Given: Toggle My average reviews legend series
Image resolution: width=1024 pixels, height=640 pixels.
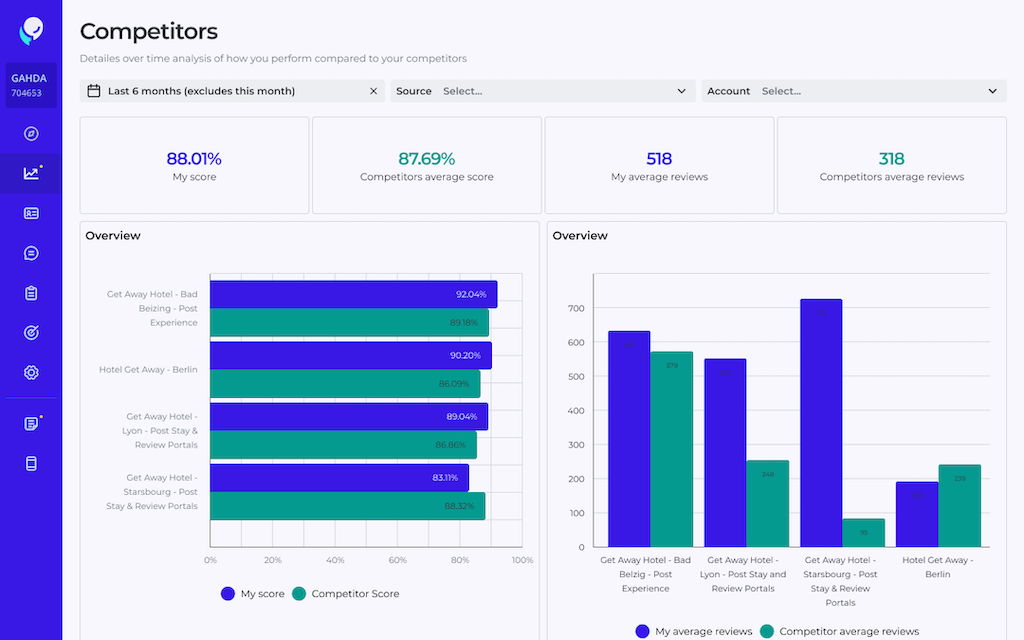Looking at the screenshot, I should coord(694,632).
